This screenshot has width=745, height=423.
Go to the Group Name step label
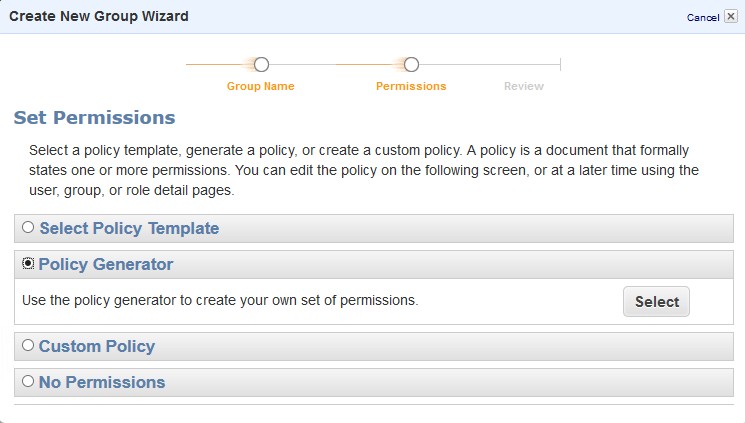(261, 86)
